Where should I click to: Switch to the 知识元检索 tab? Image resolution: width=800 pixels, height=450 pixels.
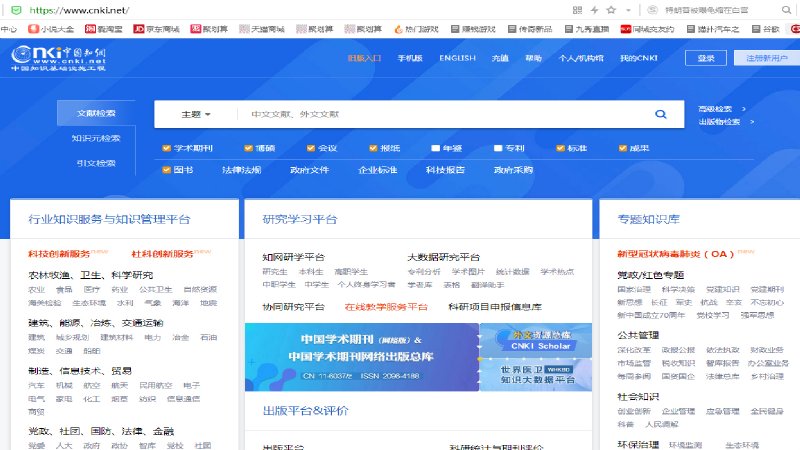coord(96,138)
